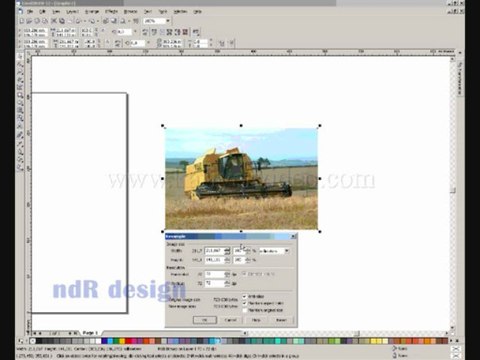480x360 pixels.
Task: Open the zoom level dropdown in toolbar
Action: click(x=168, y=21)
